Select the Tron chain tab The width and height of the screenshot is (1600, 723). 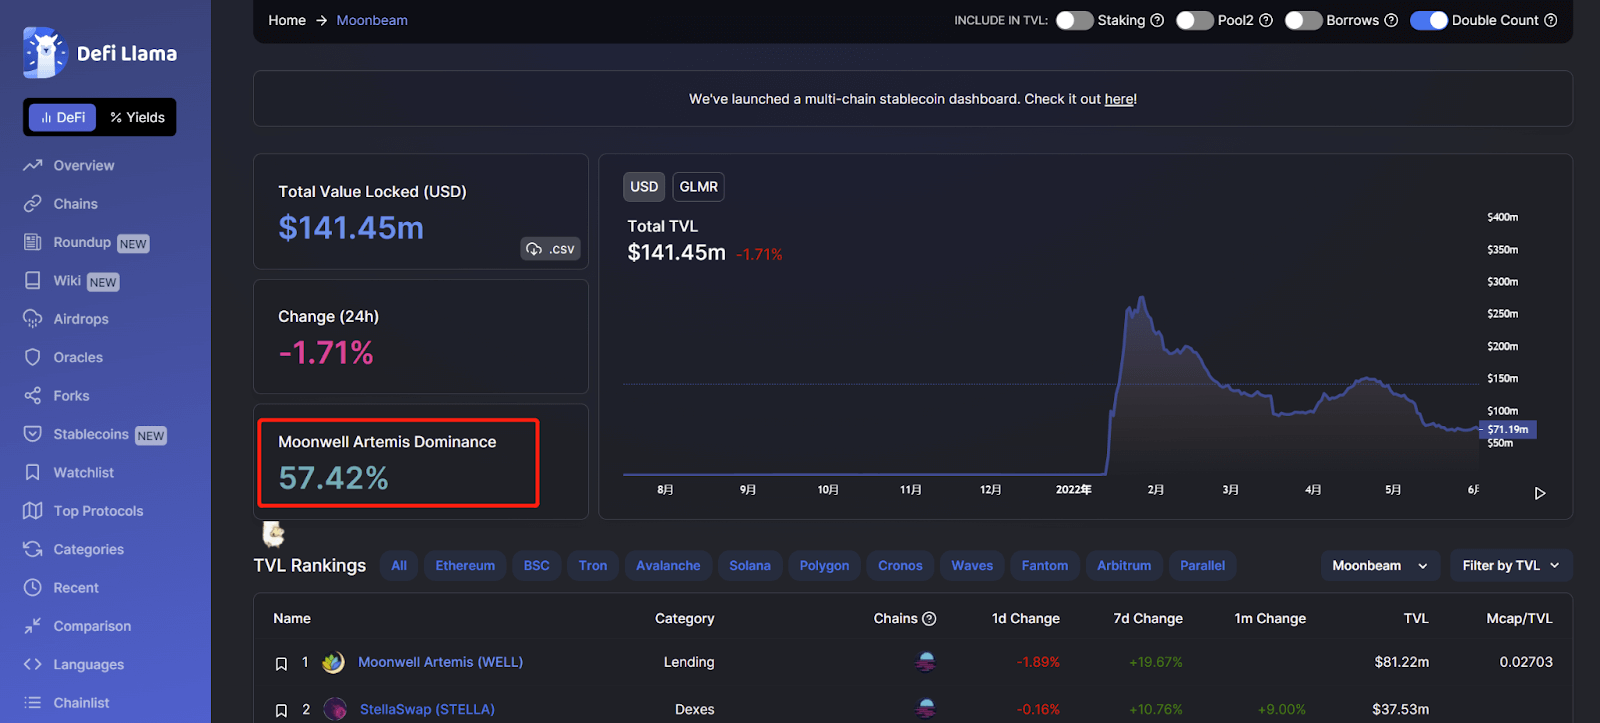(593, 566)
